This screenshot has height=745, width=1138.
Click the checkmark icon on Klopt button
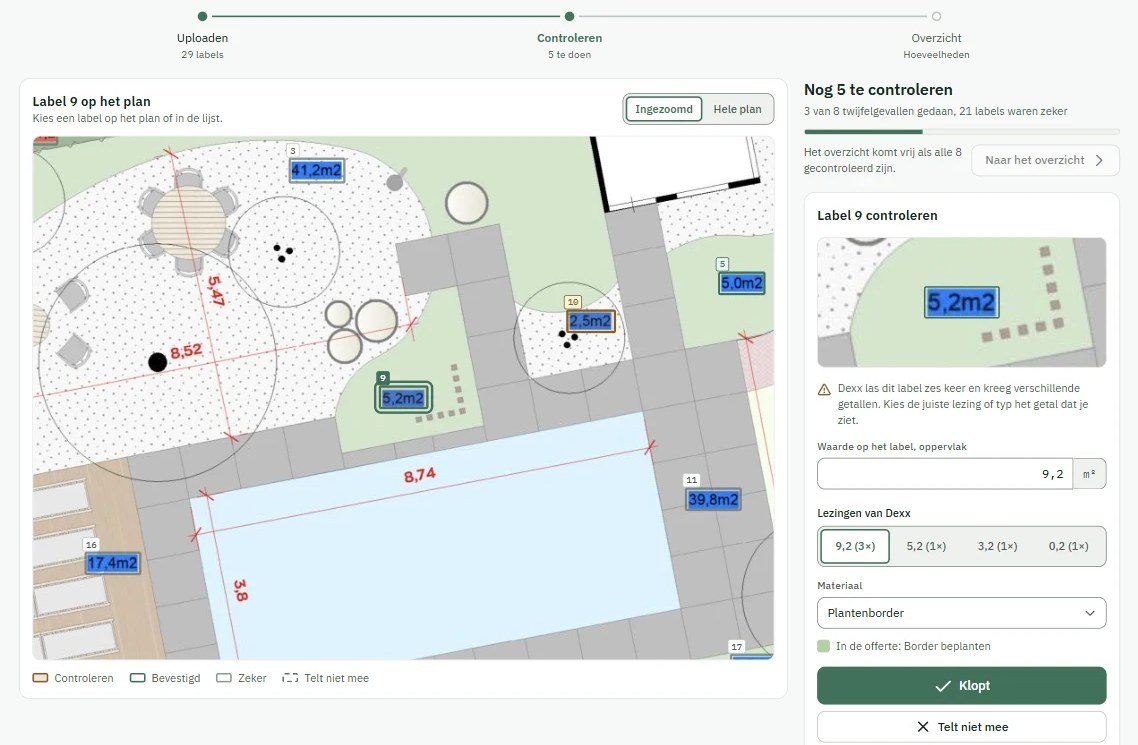click(943, 686)
